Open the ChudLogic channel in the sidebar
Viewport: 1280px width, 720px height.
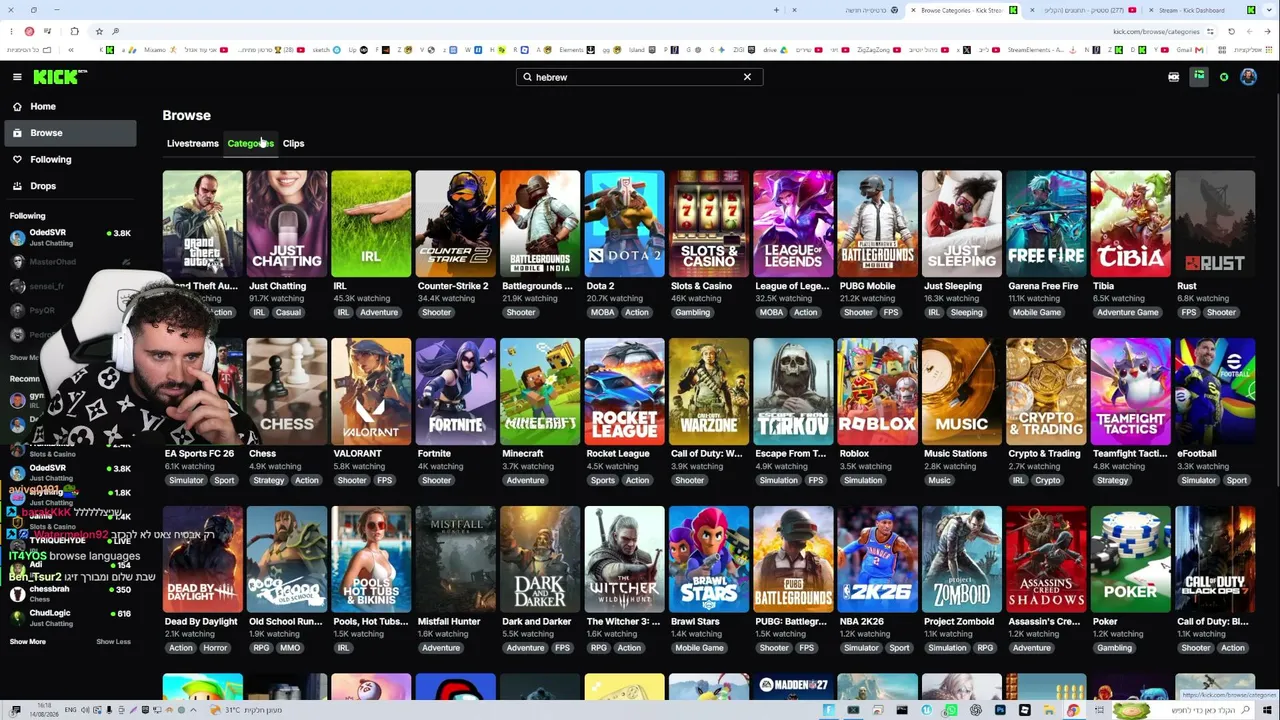[x=70, y=617]
